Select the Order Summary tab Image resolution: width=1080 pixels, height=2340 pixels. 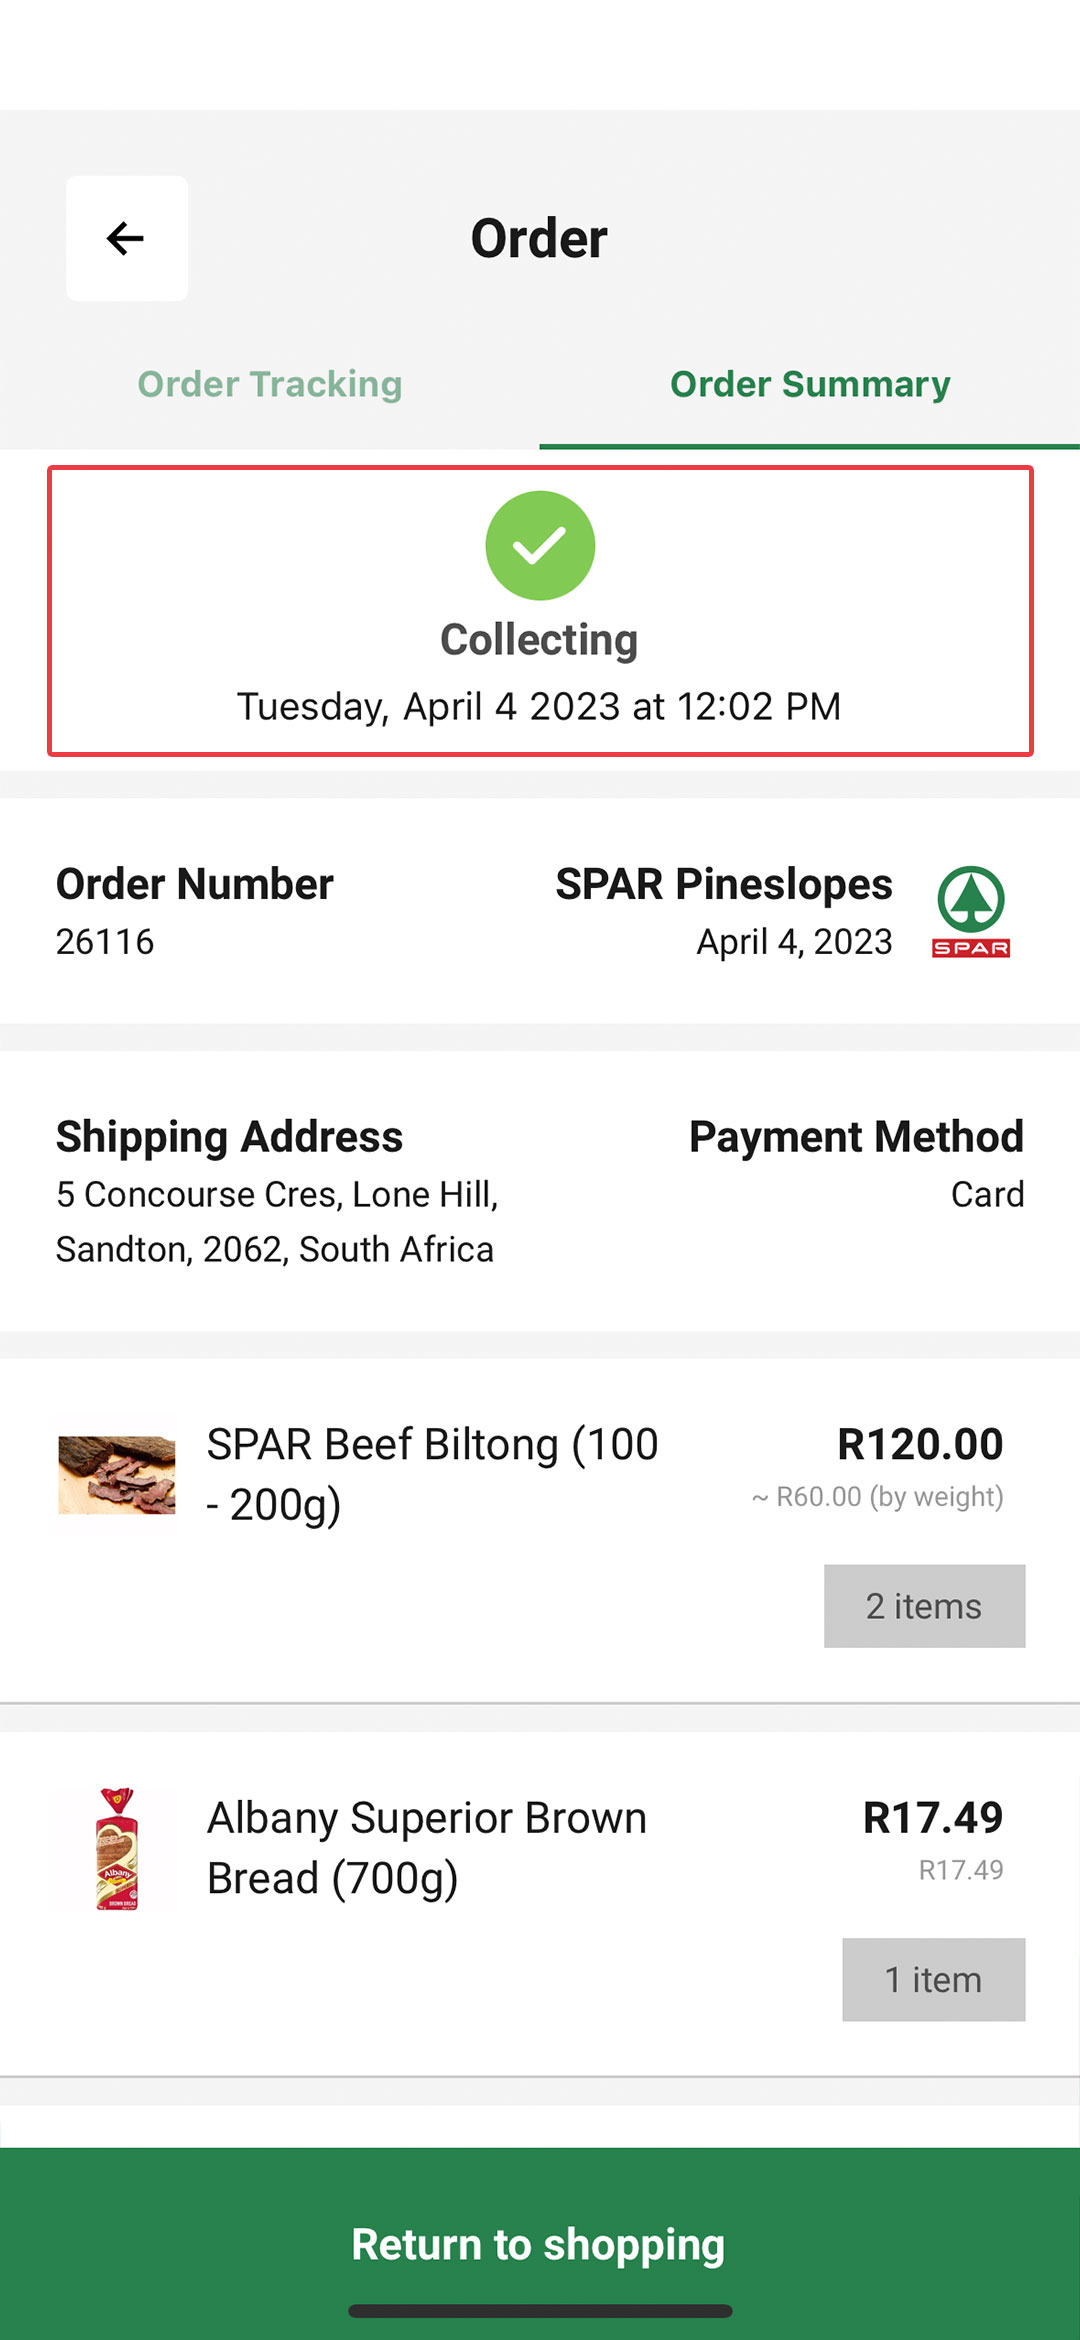coord(810,384)
